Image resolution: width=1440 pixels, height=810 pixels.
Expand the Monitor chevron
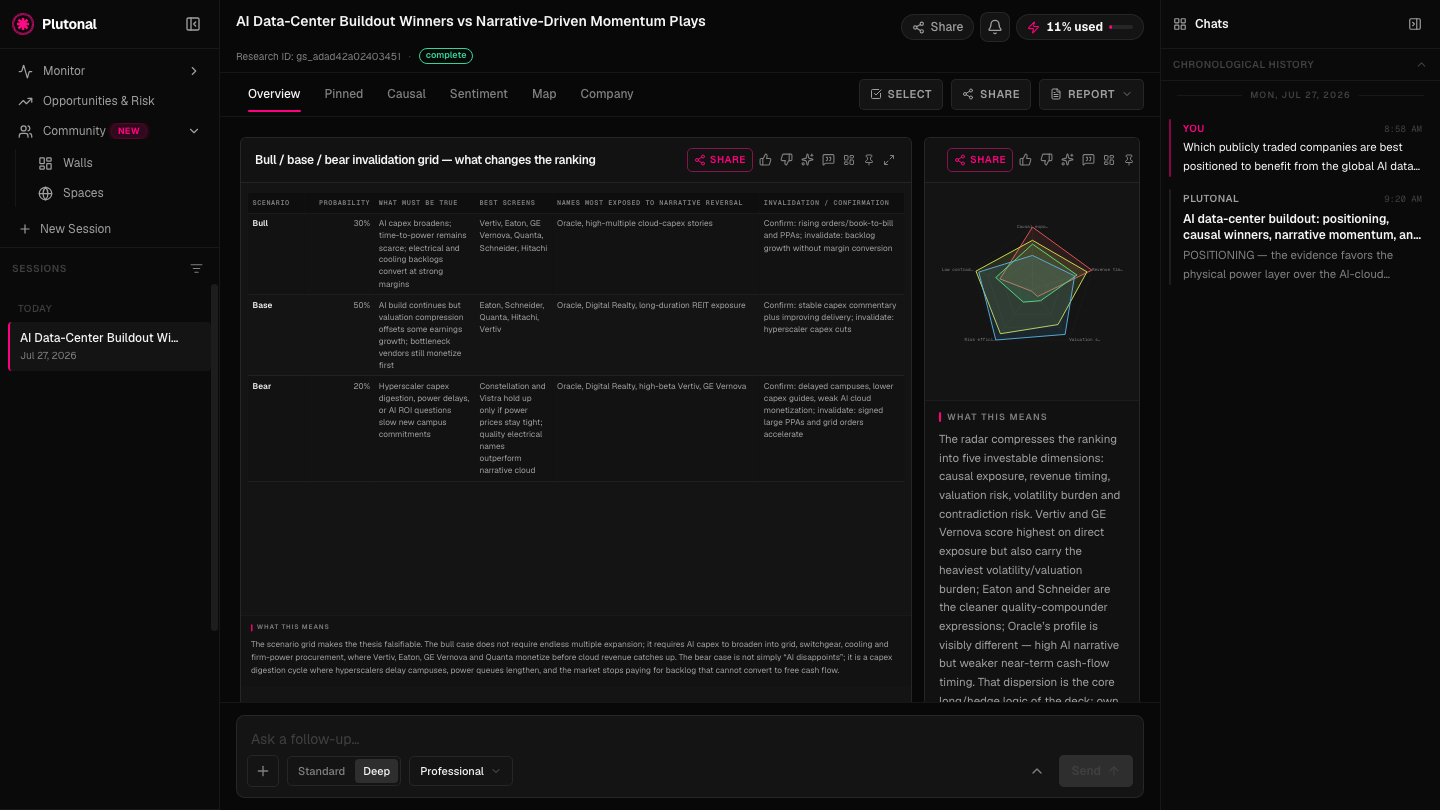pyautogui.click(x=194, y=71)
